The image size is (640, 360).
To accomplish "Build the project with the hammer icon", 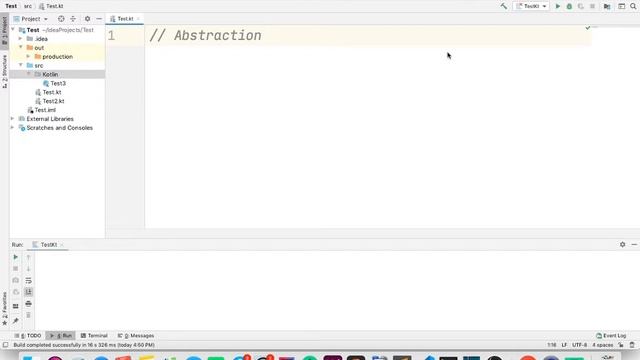I will pos(504,6).
